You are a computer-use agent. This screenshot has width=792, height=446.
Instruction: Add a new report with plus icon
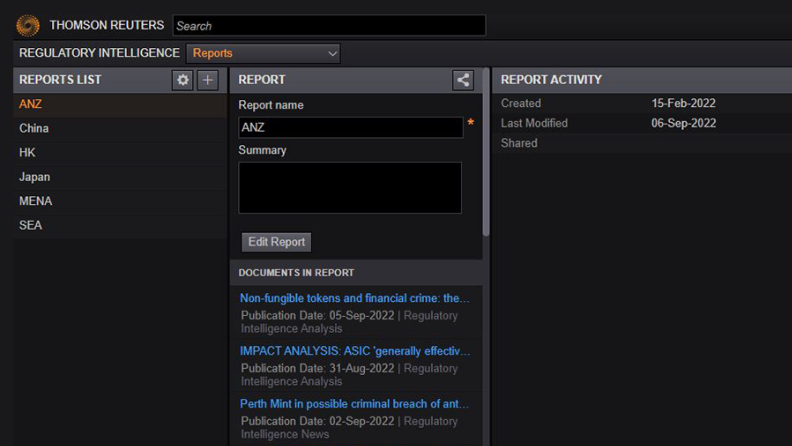click(208, 80)
